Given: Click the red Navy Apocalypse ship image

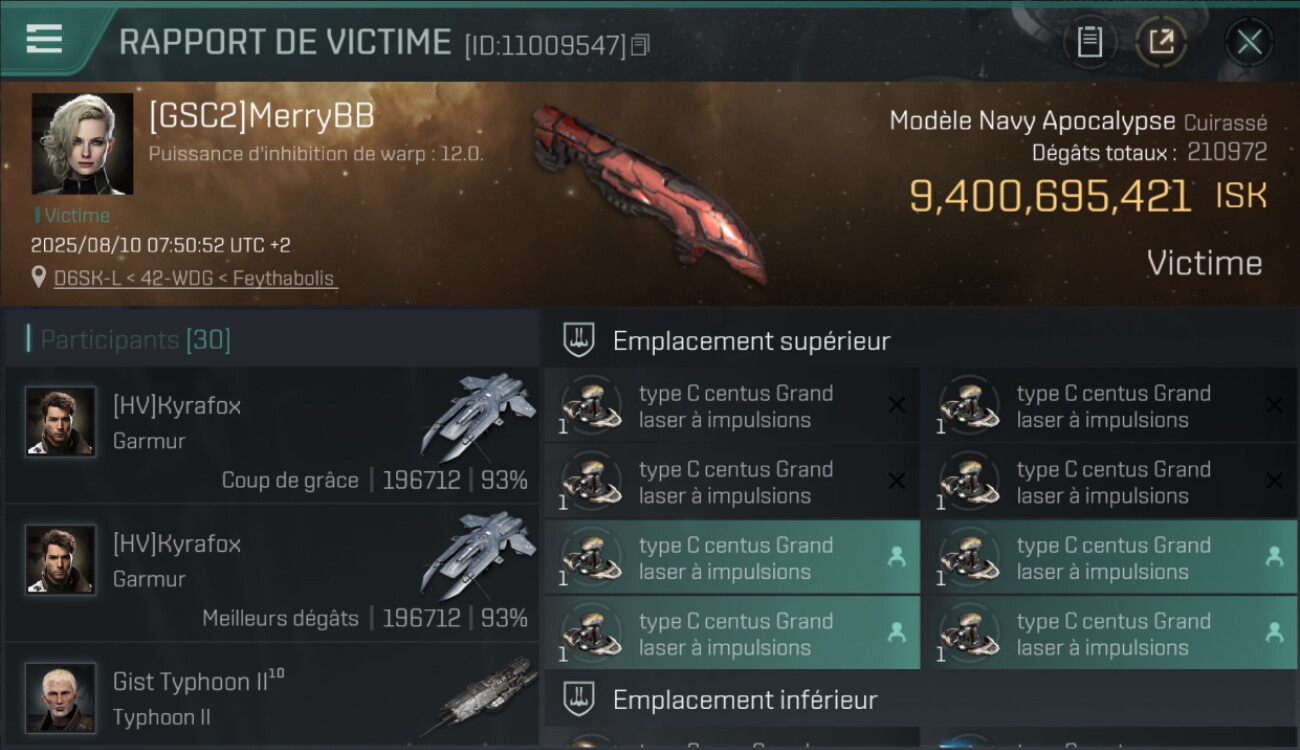Looking at the screenshot, I should click(648, 190).
